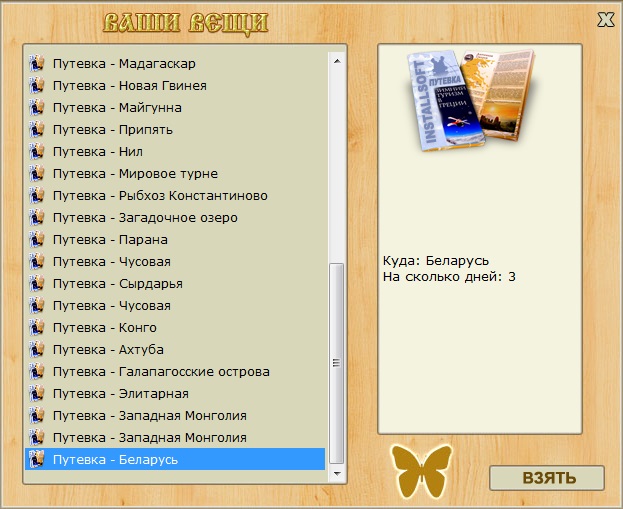This screenshot has width=623, height=509.
Task: Click the scrollbar down arrow
Action: pyautogui.click(x=337, y=473)
